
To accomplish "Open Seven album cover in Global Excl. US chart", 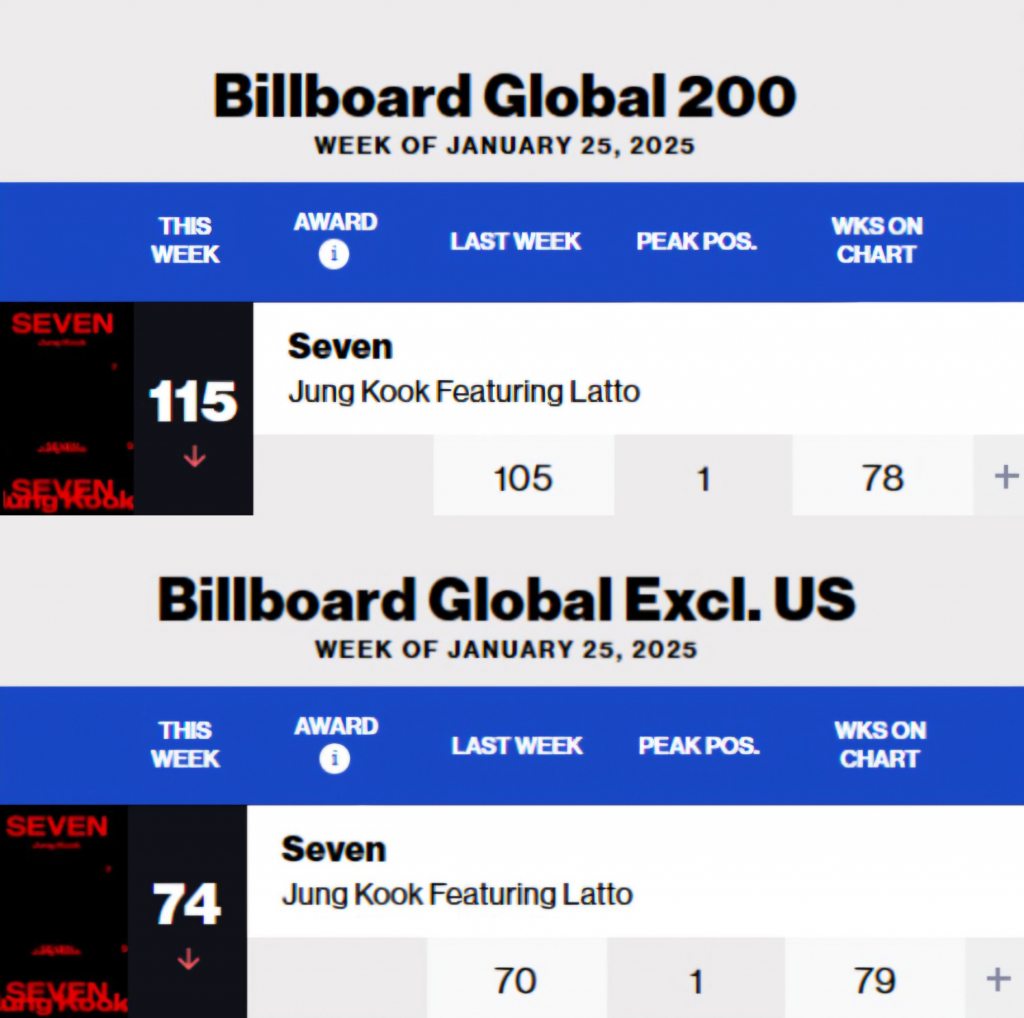I will click(x=64, y=911).
